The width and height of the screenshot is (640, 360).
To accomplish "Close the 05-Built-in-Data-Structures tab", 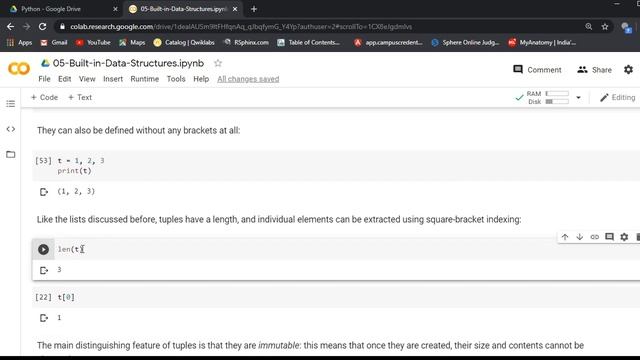I will click(235, 9).
